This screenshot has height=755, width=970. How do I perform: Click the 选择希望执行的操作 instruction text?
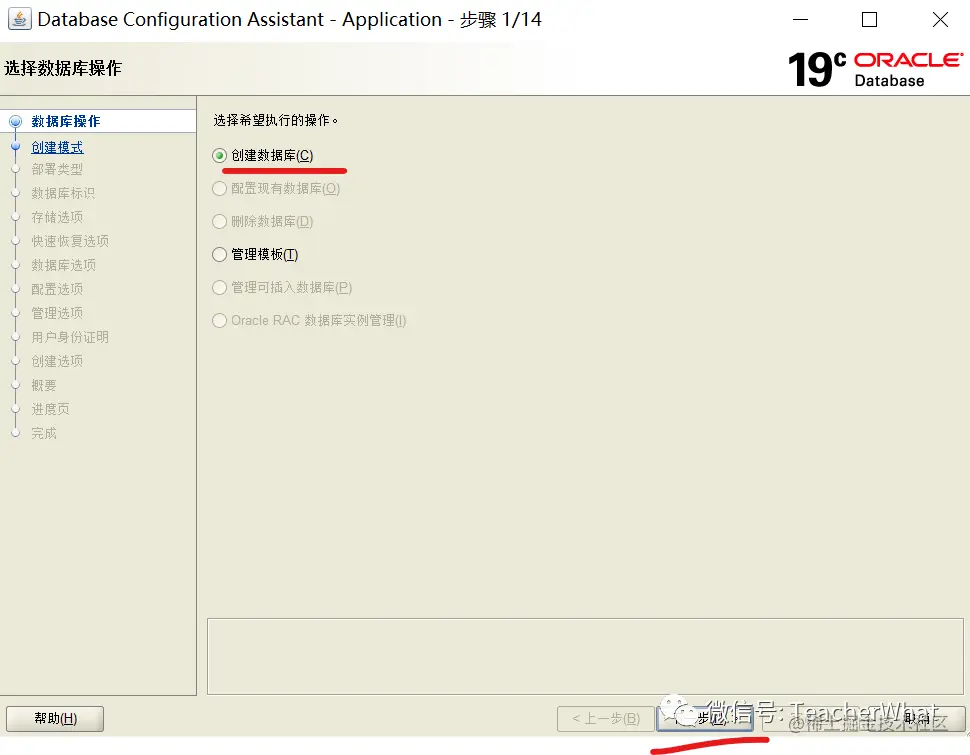coord(275,120)
